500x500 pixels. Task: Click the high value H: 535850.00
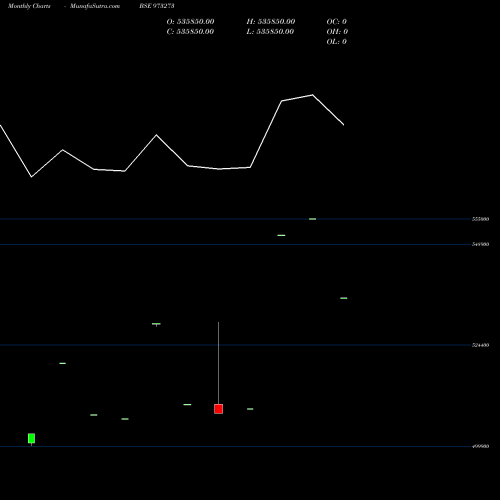[271, 22]
